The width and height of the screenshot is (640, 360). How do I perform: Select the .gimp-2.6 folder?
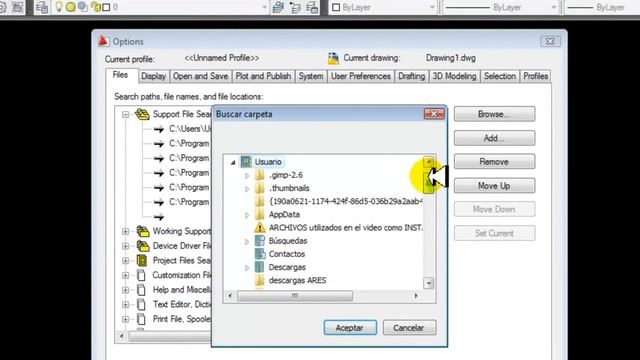point(286,175)
